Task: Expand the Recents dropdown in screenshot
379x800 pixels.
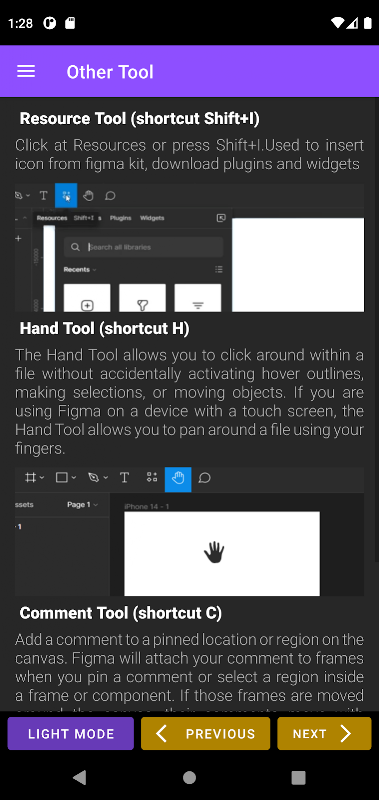Action: point(80,269)
